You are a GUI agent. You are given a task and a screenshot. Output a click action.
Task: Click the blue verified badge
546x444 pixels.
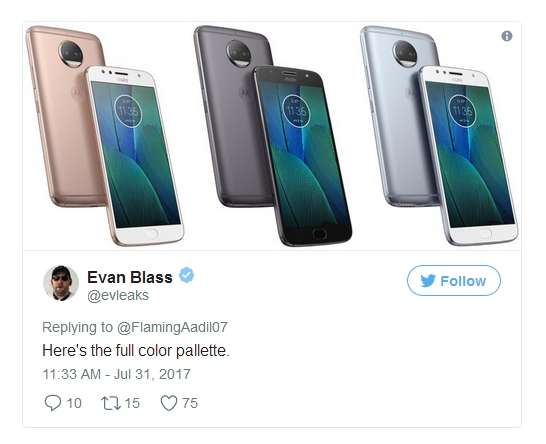[187, 275]
